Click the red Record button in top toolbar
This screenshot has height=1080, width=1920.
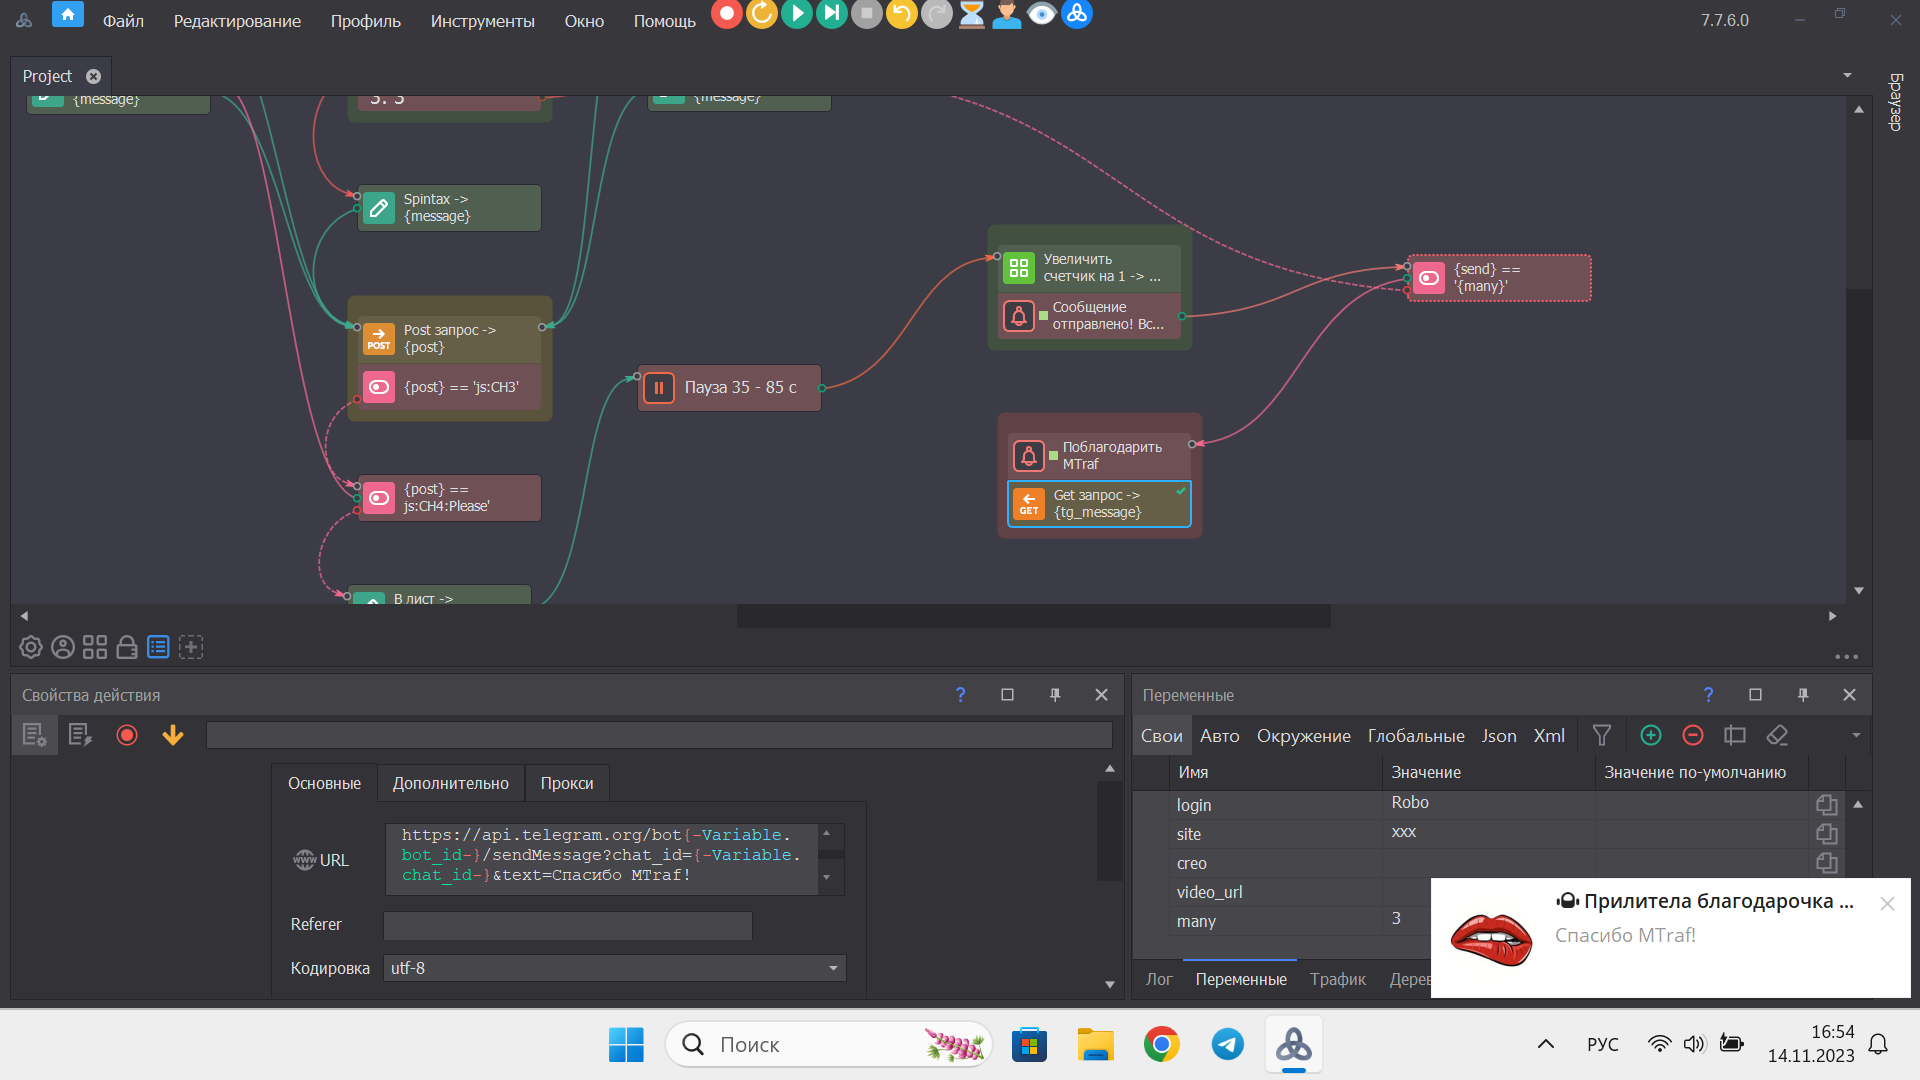[727, 14]
